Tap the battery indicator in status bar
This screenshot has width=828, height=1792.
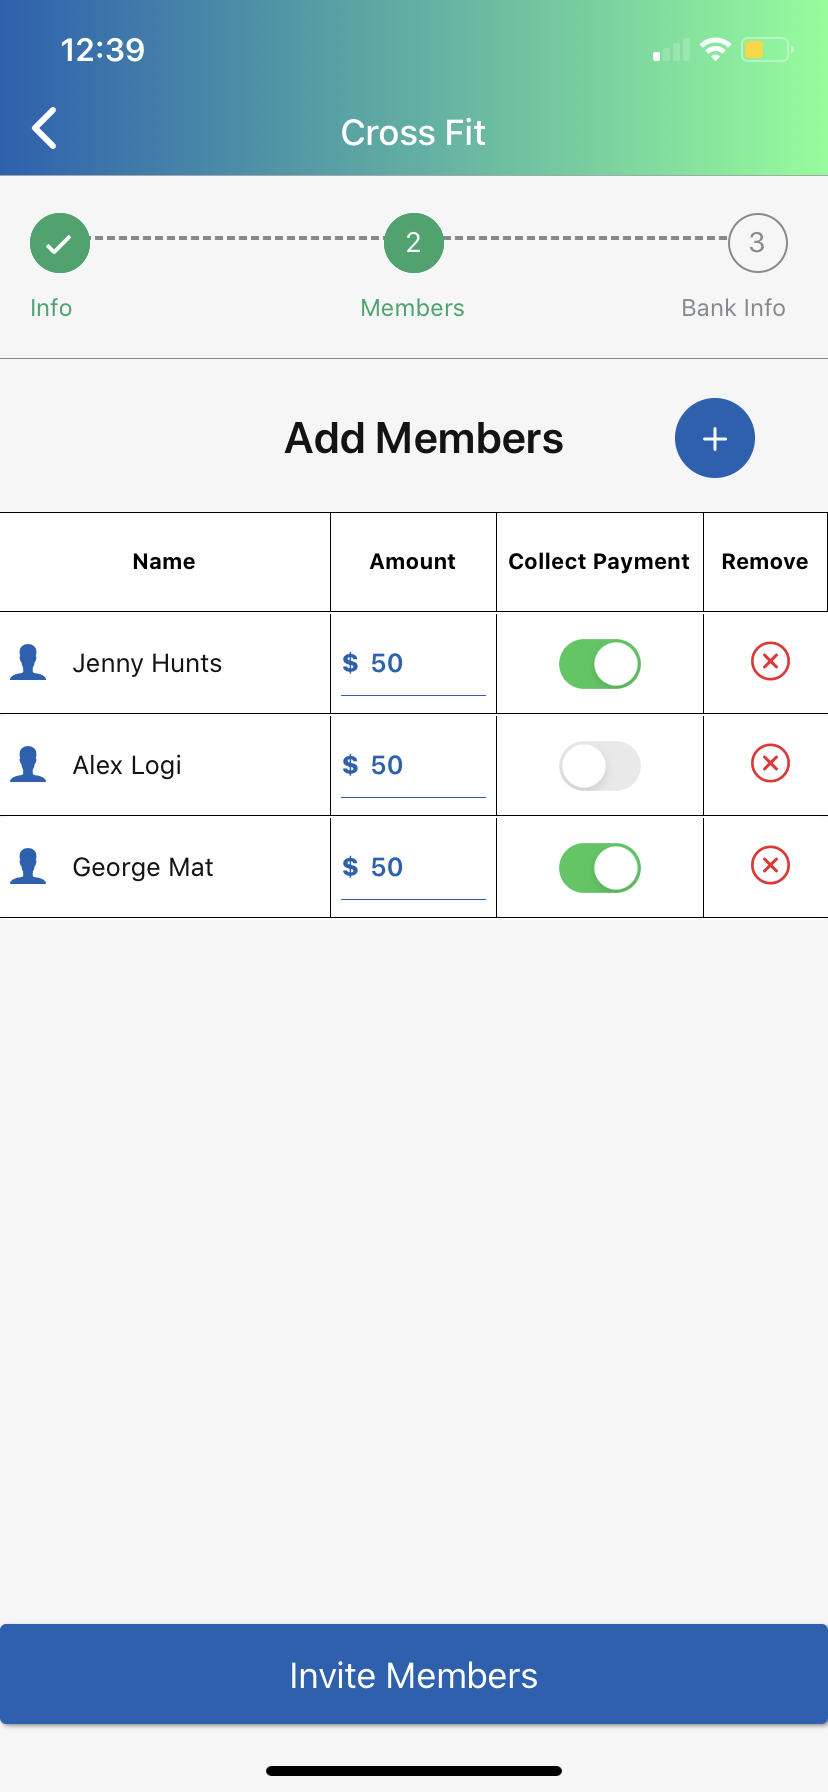pos(766,49)
